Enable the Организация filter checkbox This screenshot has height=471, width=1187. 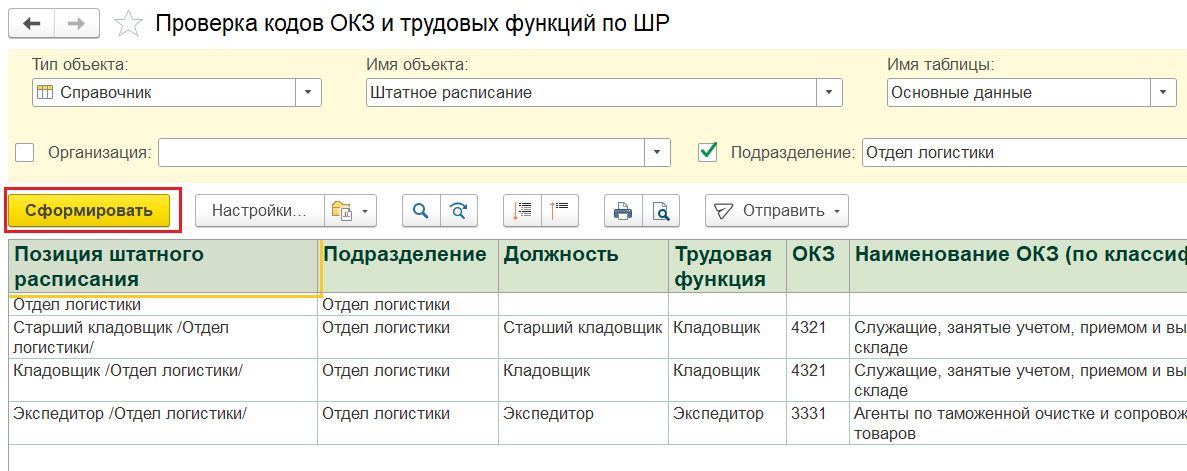tap(25, 152)
